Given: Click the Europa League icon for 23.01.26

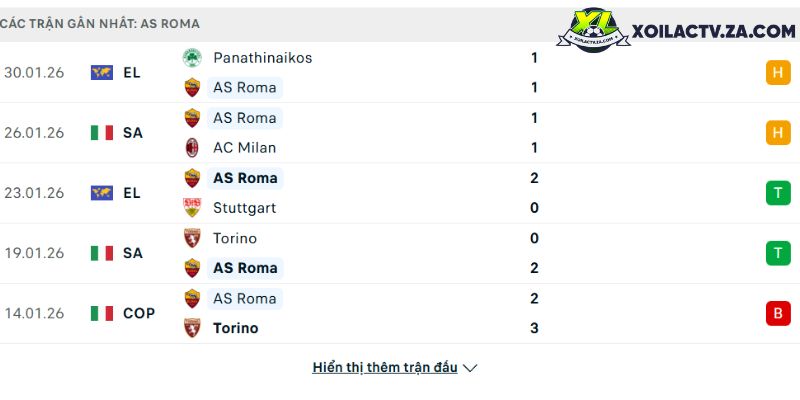Looking at the screenshot, I should tap(102, 193).
